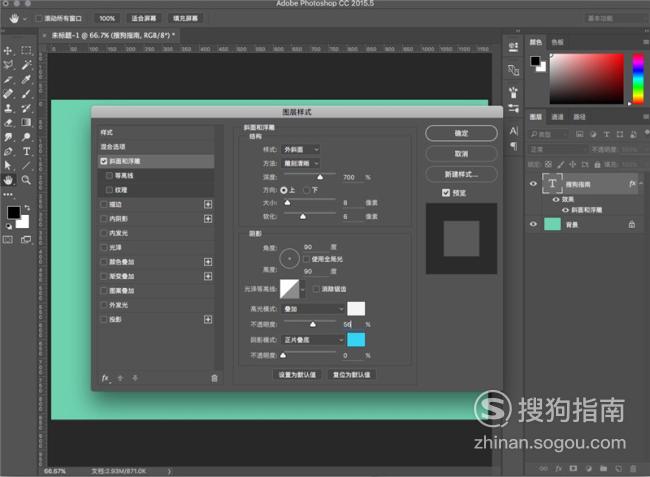Image resolution: width=650 pixels, height=477 pixels.
Task: Select the Hand tool in toolbox
Action: [8, 180]
